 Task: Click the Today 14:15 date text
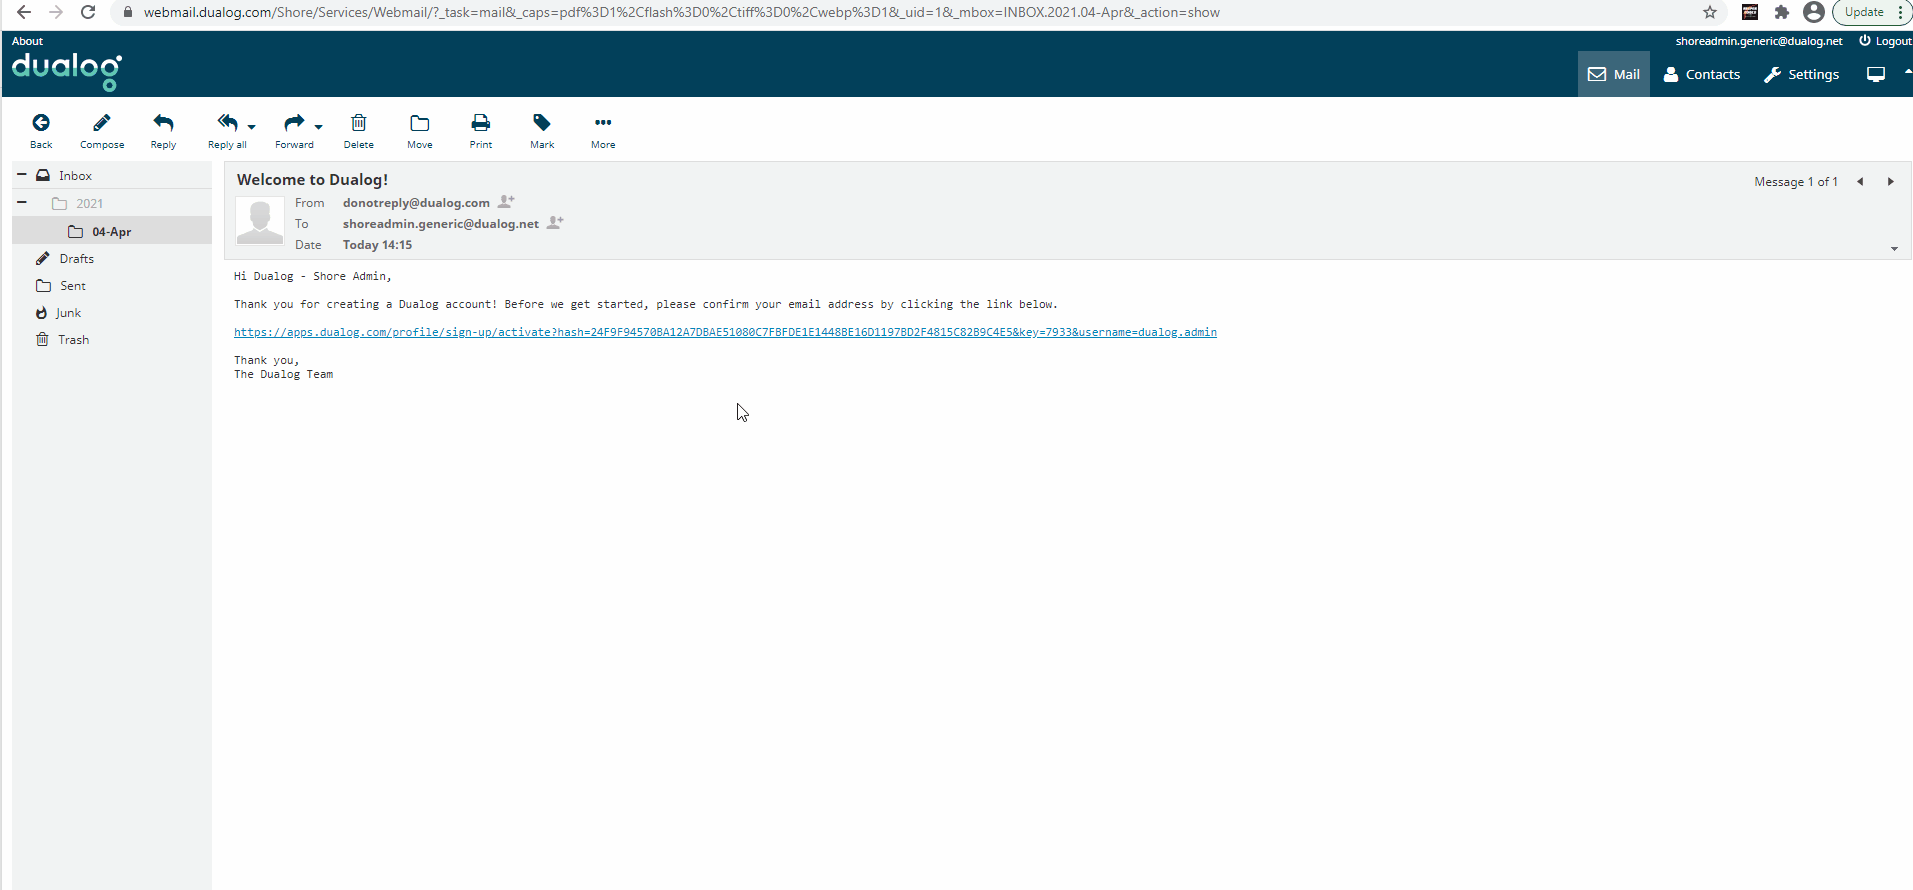click(377, 244)
